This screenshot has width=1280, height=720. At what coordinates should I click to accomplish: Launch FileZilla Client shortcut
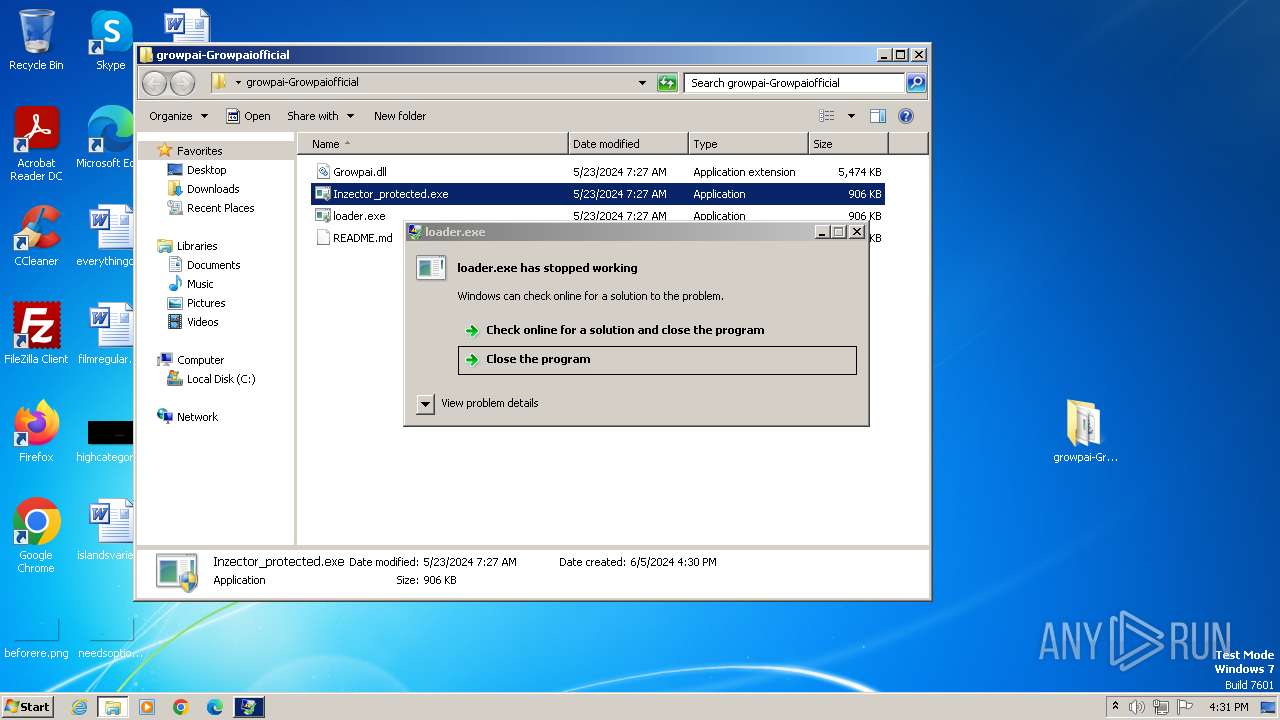point(36,333)
